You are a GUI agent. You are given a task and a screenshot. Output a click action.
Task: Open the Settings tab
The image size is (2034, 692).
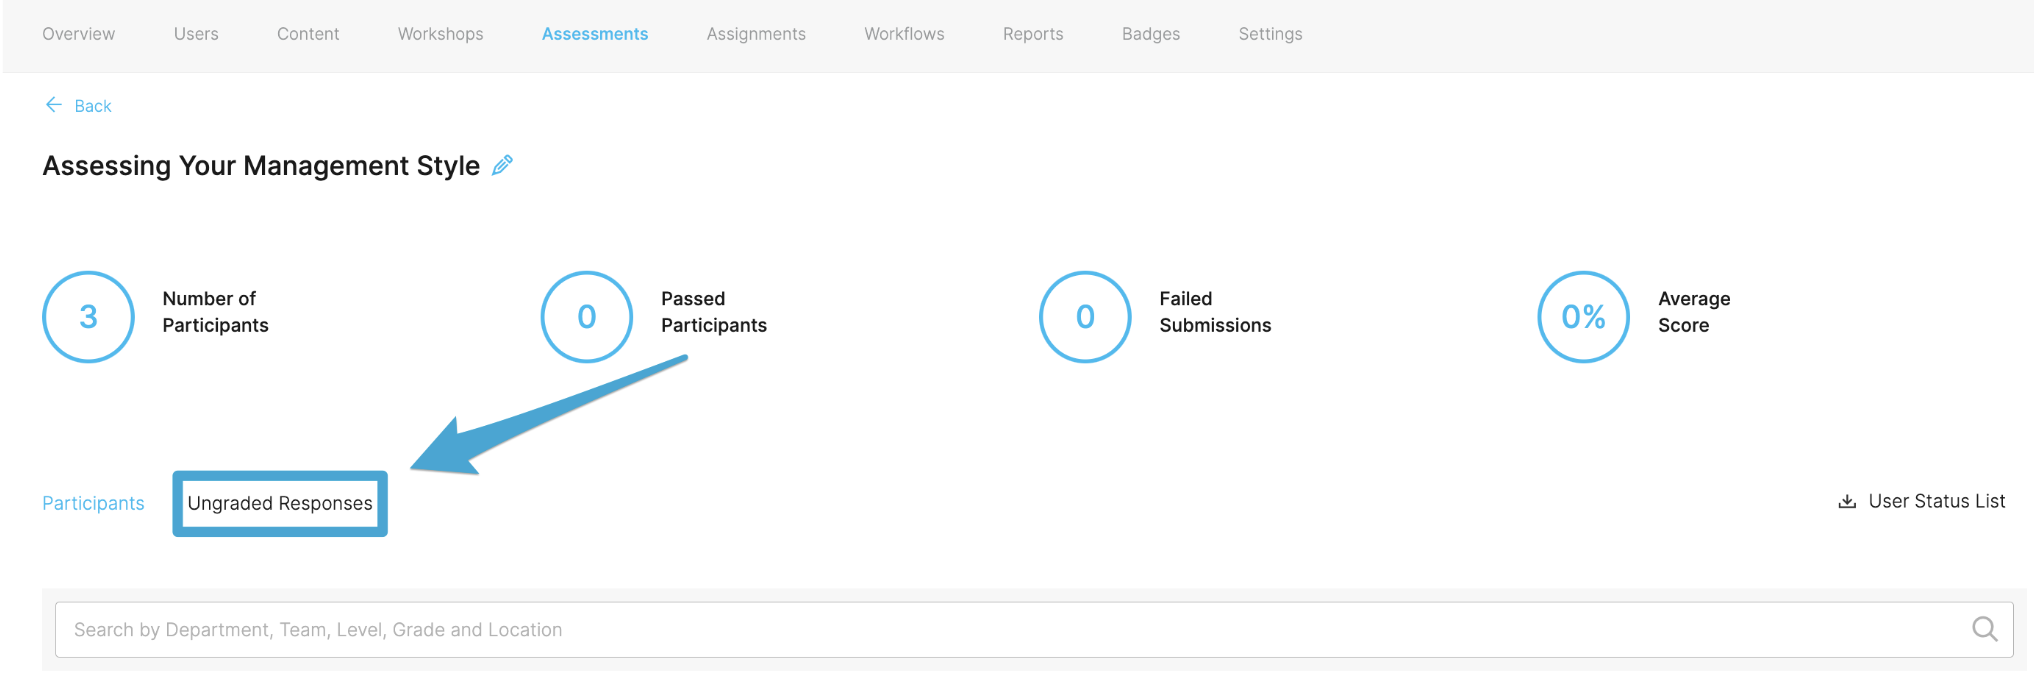pyautogui.click(x=1271, y=34)
